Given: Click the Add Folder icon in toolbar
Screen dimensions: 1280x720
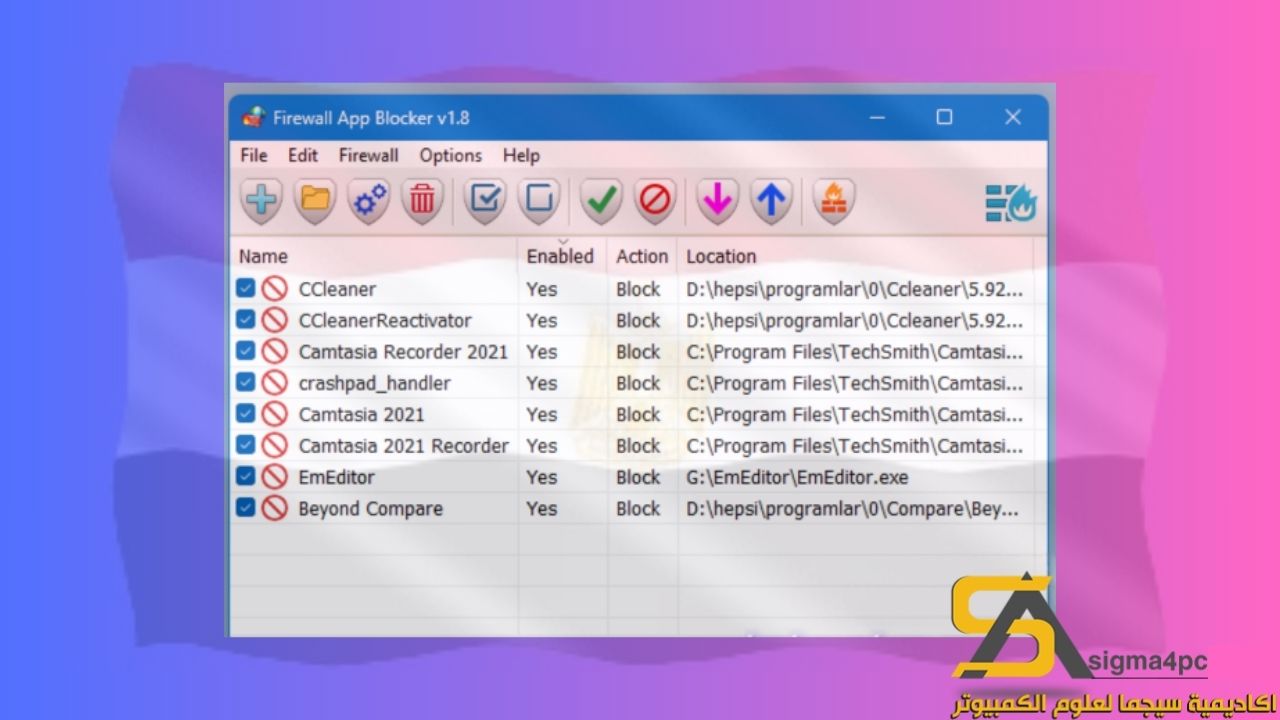Looking at the screenshot, I should 315,200.
